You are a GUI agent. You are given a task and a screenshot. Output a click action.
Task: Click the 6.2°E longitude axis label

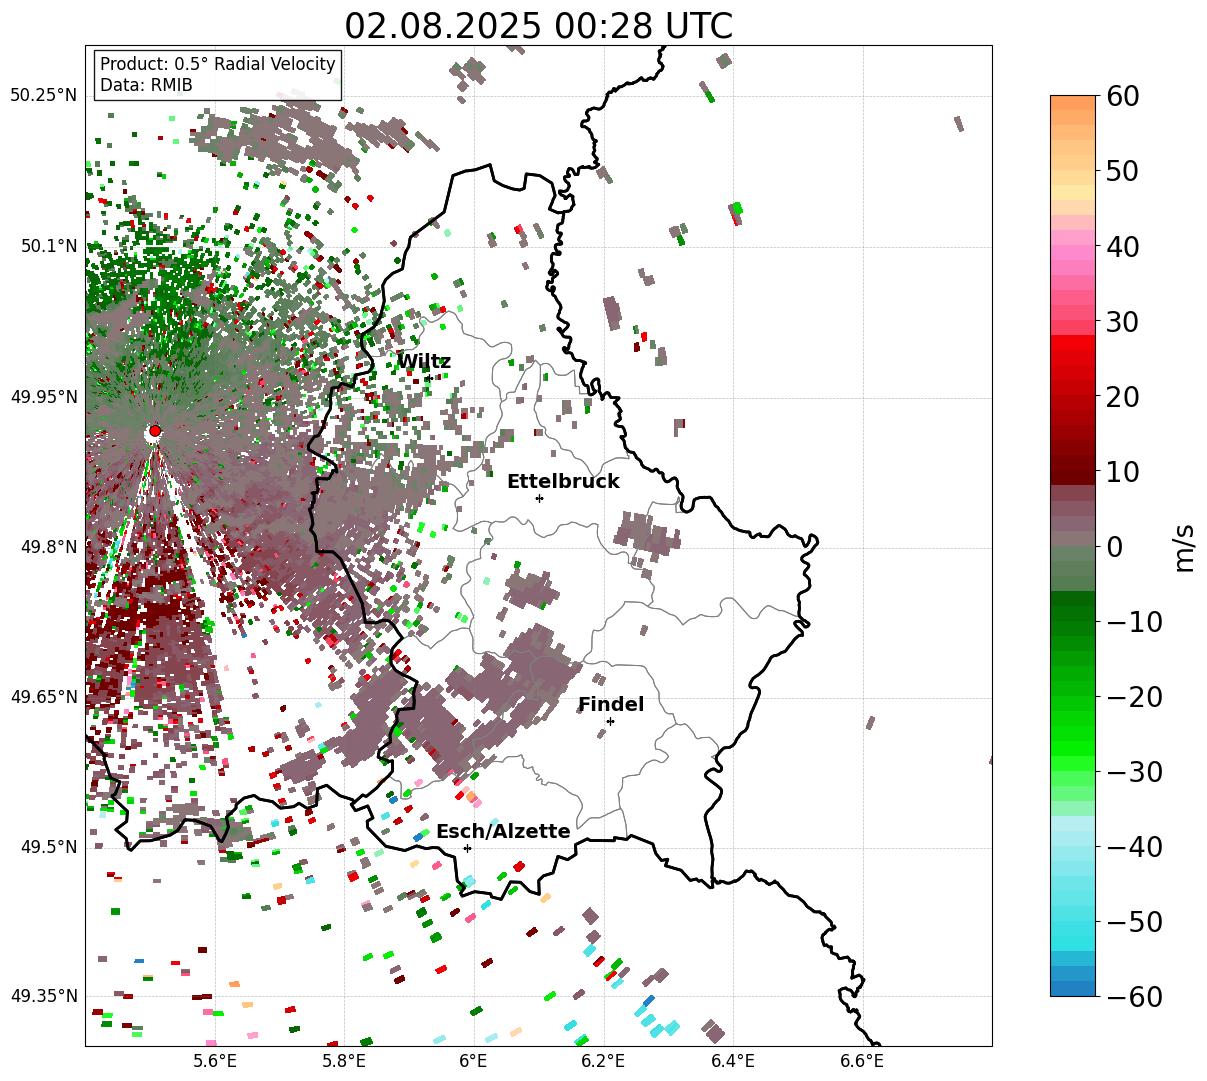coord(603,1060)
